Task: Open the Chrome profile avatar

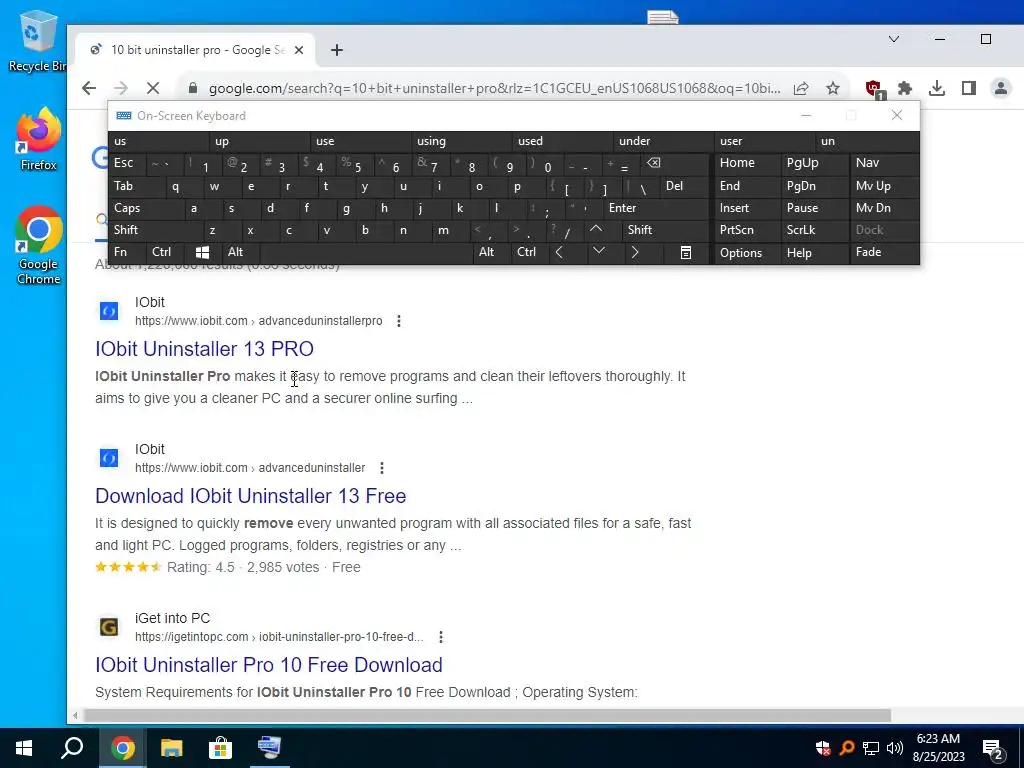Action: coord(1000,88)
